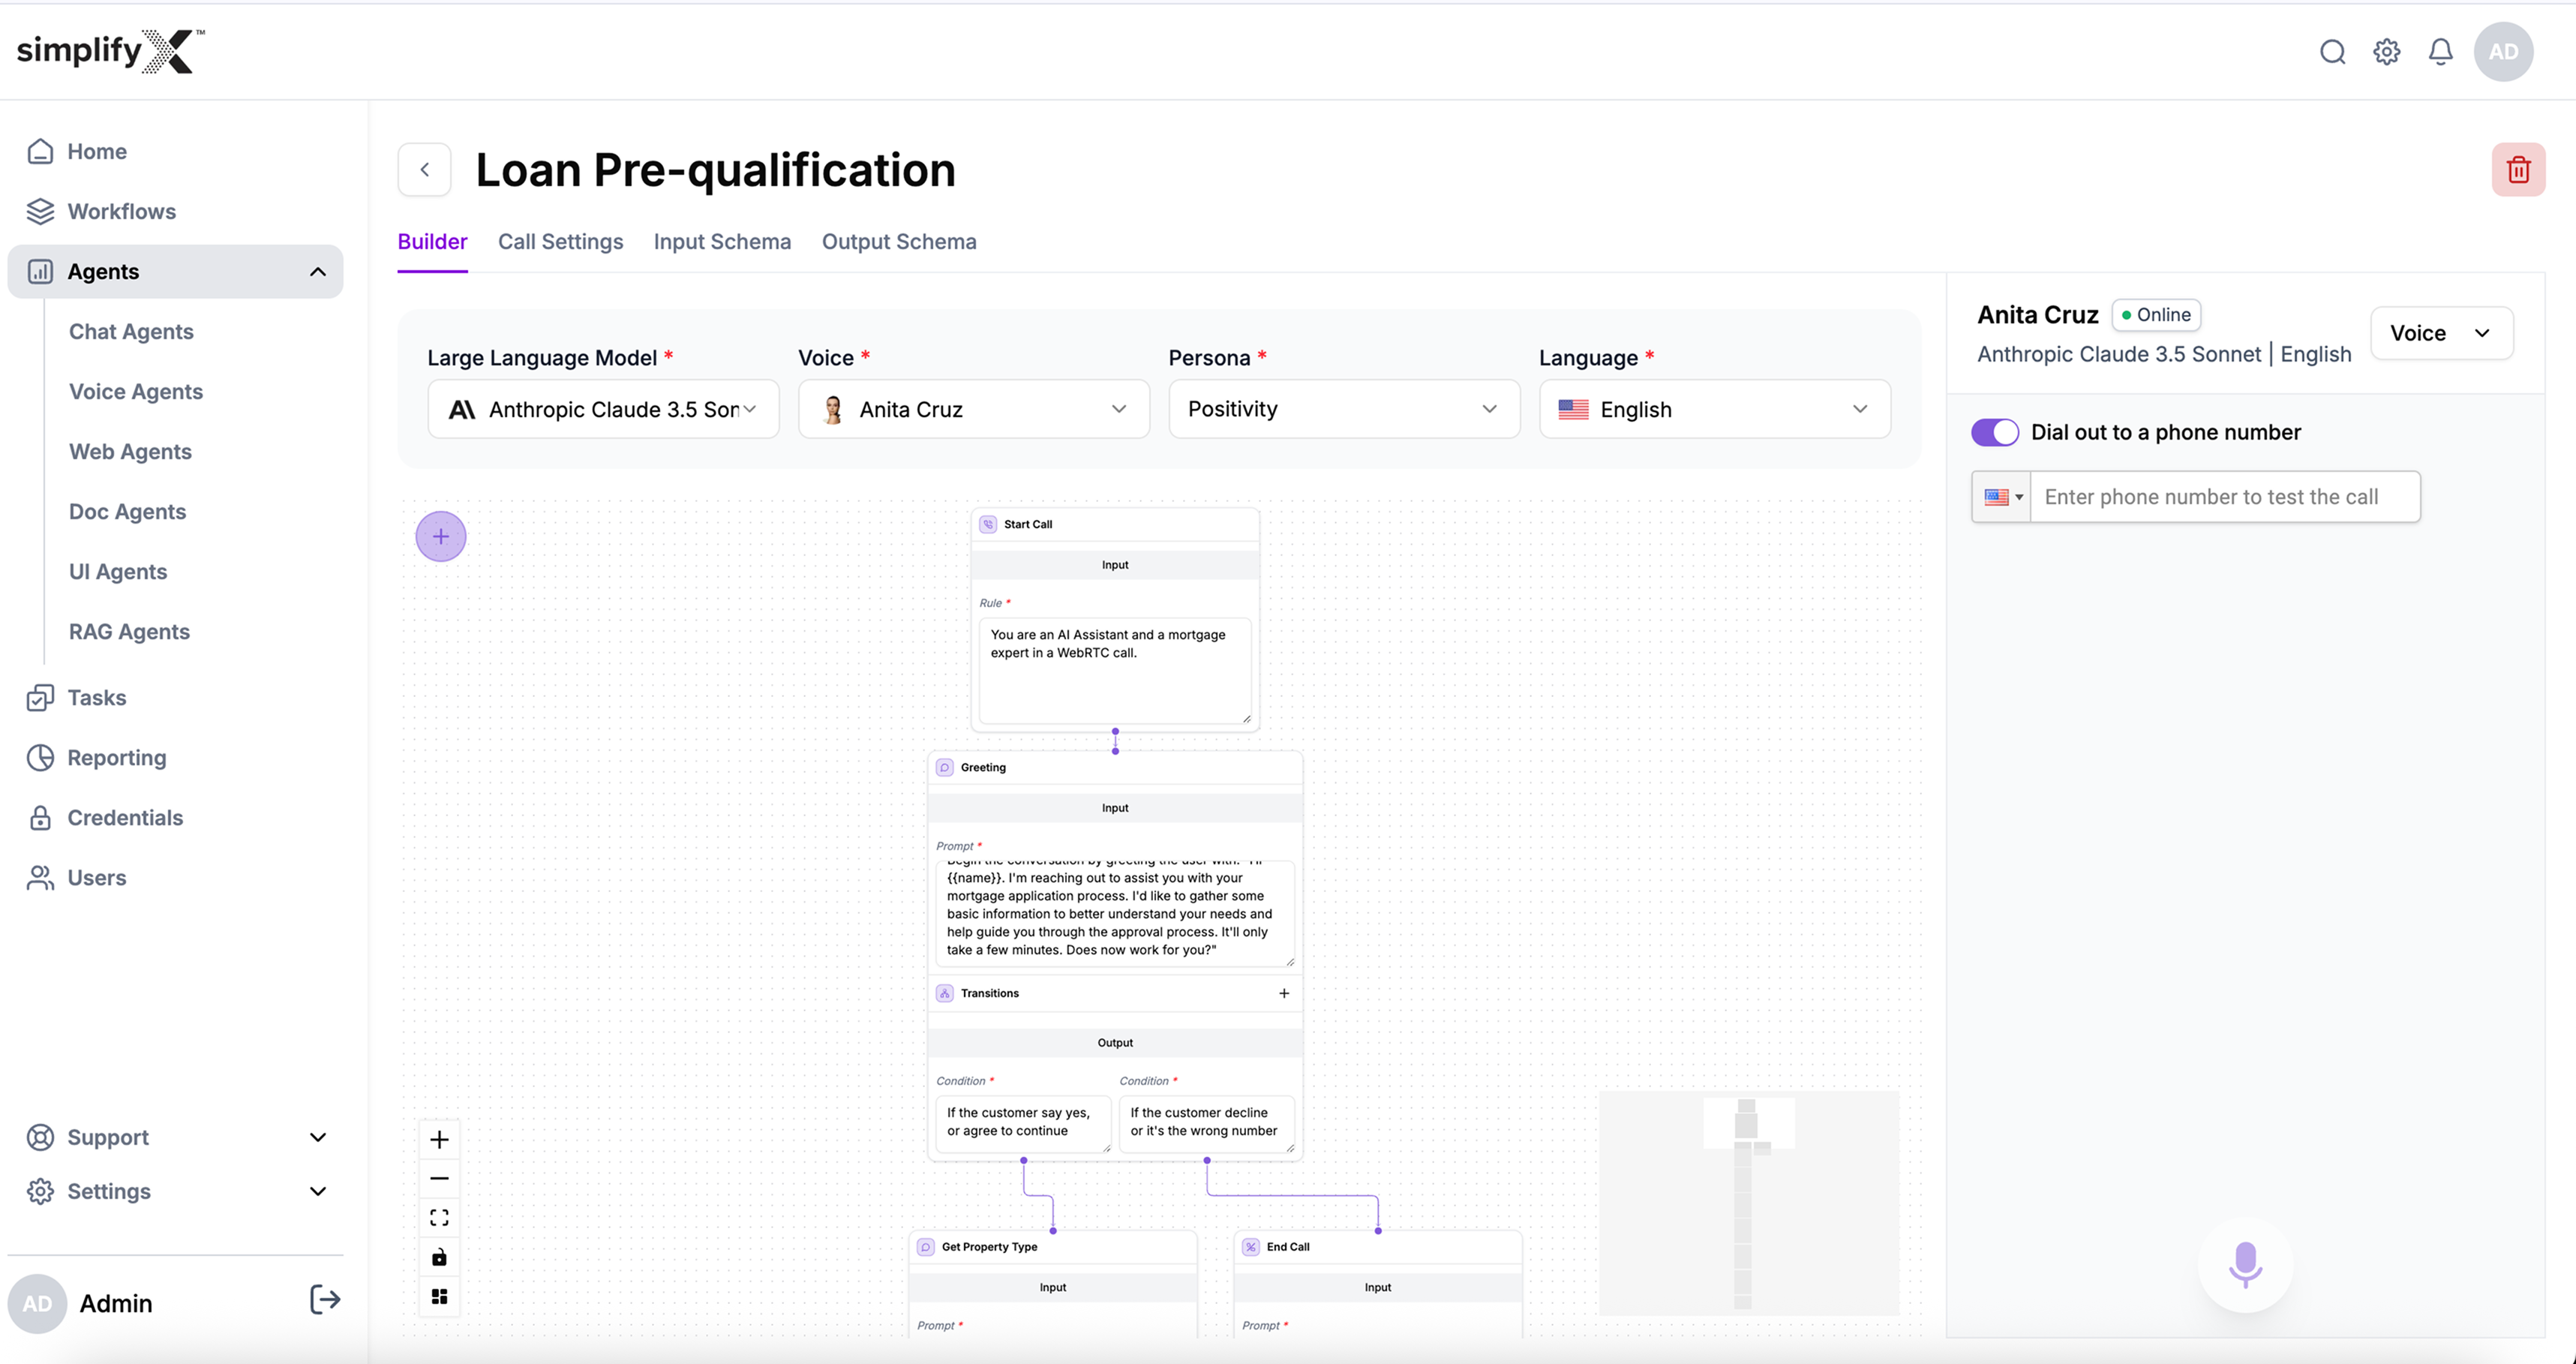Go to Voice Agents in sidebar
Image resolution: width=2576 pixels, height=1364 pixels.
[x=136, y=392]
